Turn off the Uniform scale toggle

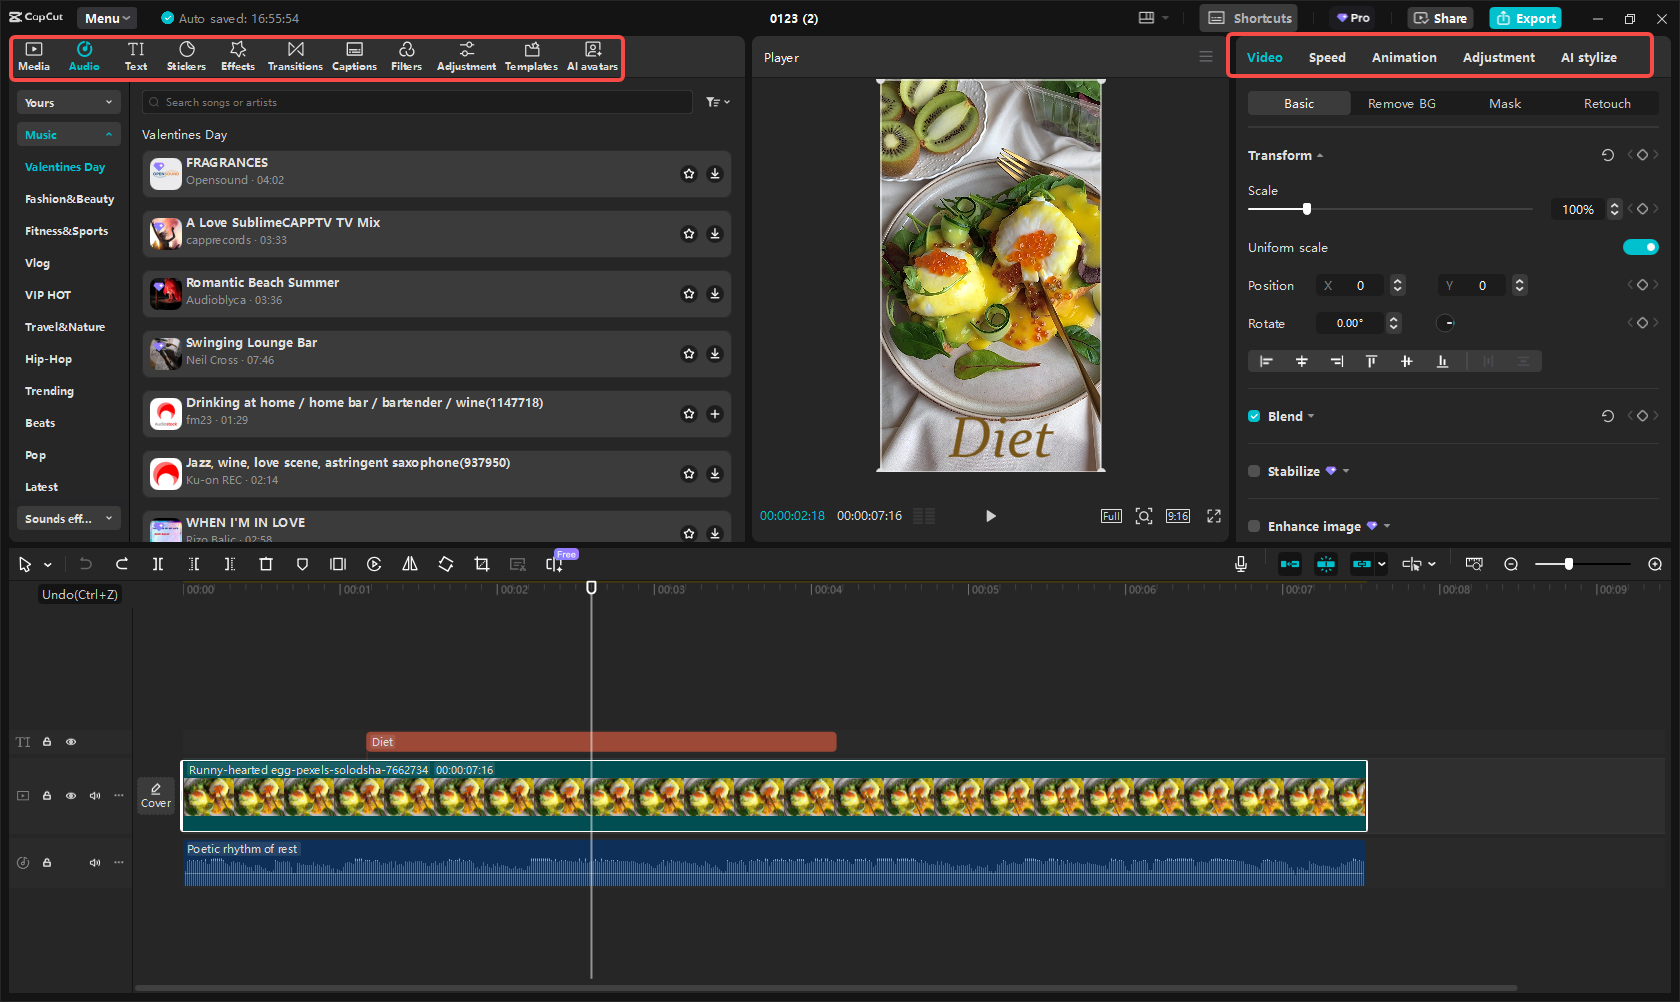1640,247
